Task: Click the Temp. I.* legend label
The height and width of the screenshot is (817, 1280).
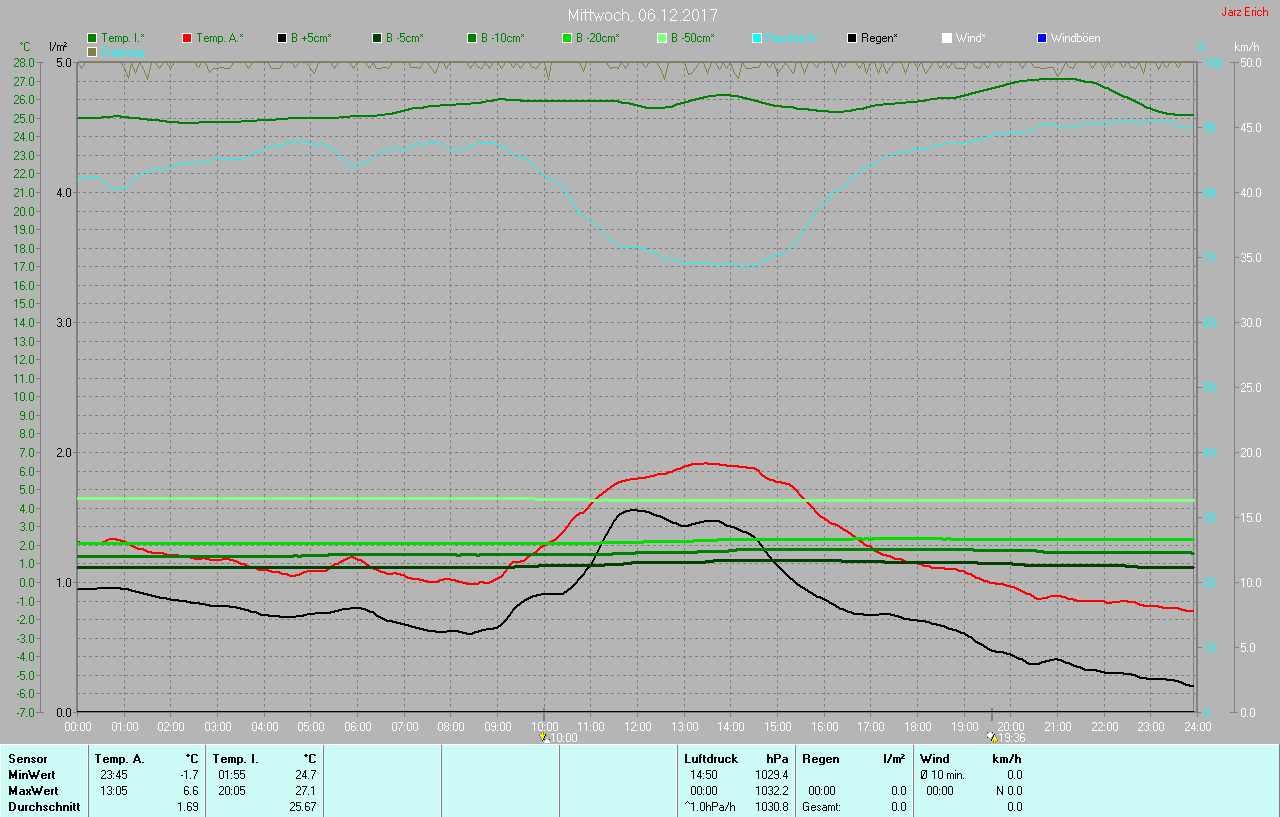Action: (123, 38)
